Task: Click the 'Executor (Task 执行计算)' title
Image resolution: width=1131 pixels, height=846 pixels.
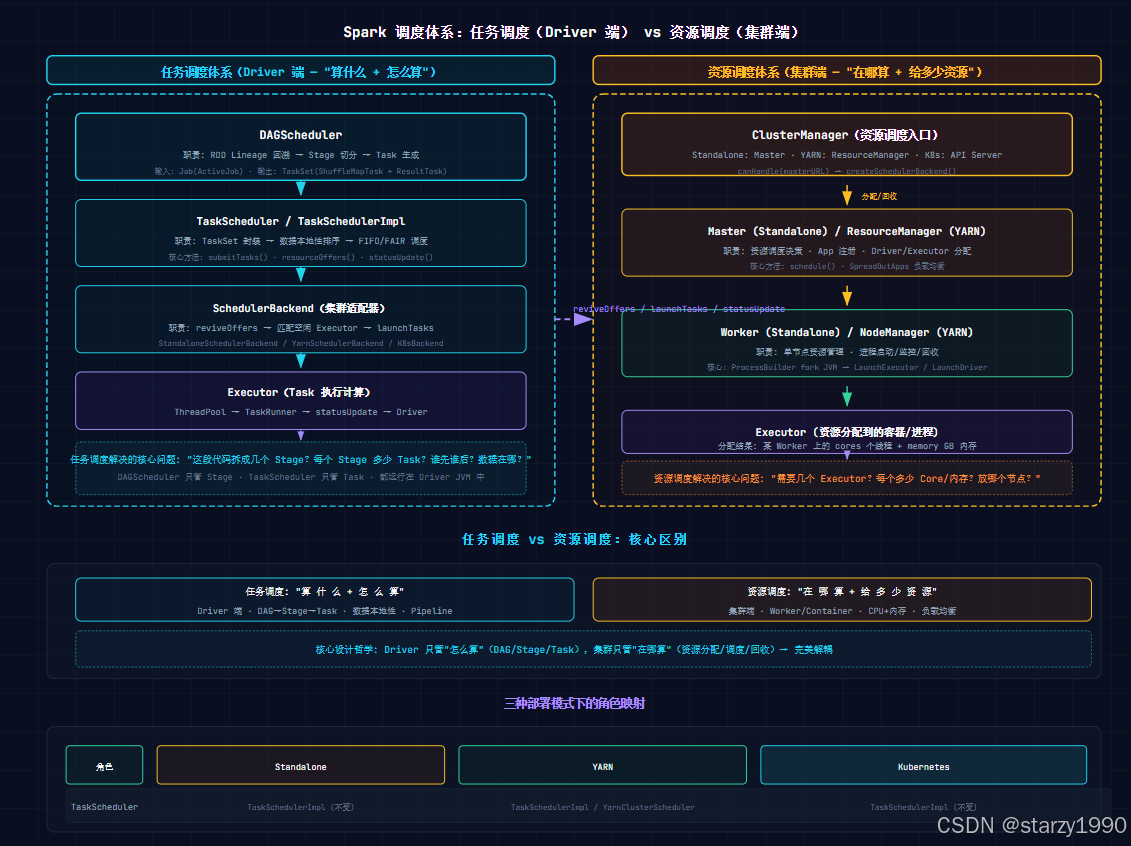Action: [301, 392]
